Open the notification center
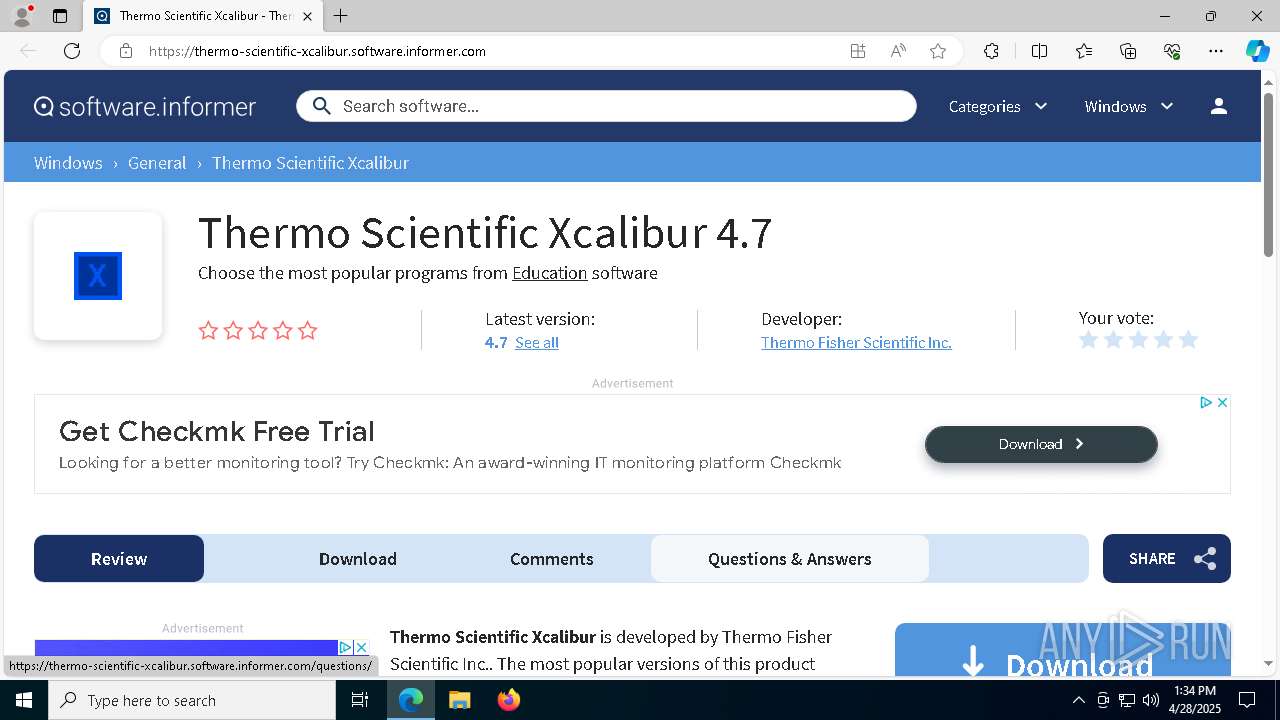 pyautogui.click(x=1247, y=700)
